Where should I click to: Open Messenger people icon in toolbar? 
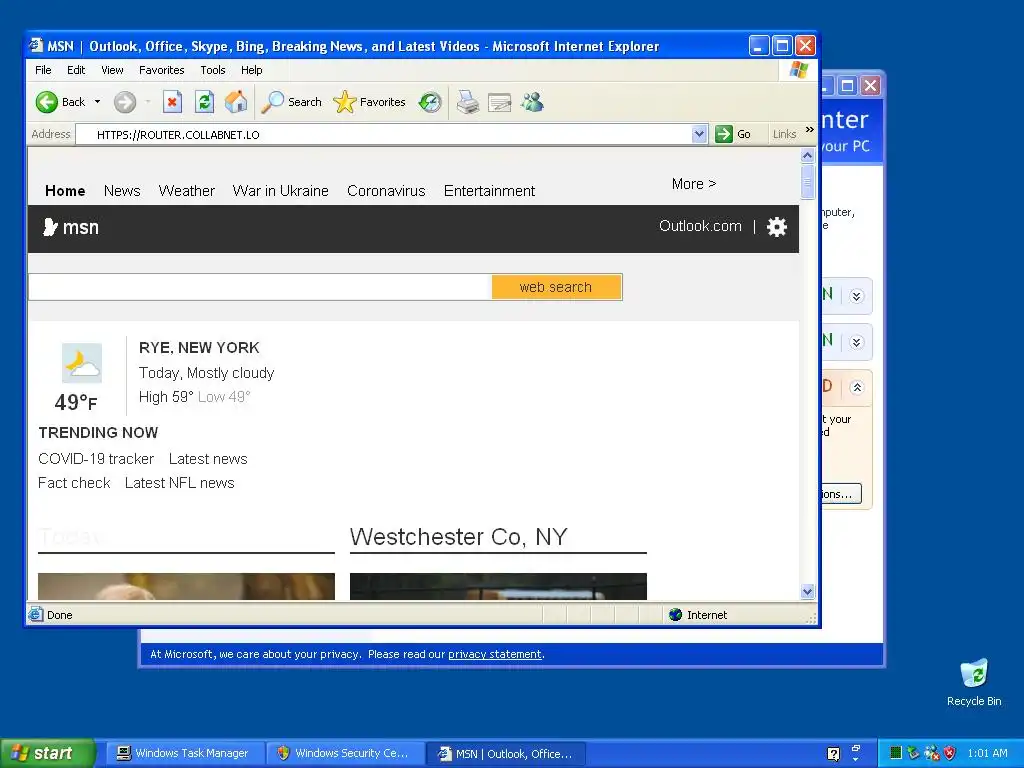click(x=532, y=102)
